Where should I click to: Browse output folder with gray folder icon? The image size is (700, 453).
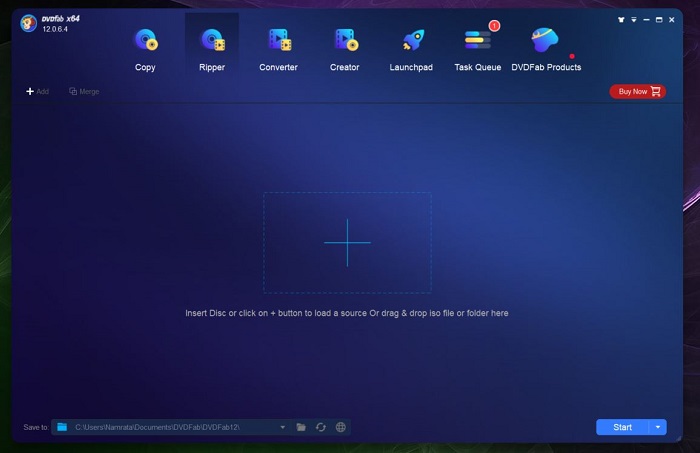pyautogui.click(x=301, y=427)
